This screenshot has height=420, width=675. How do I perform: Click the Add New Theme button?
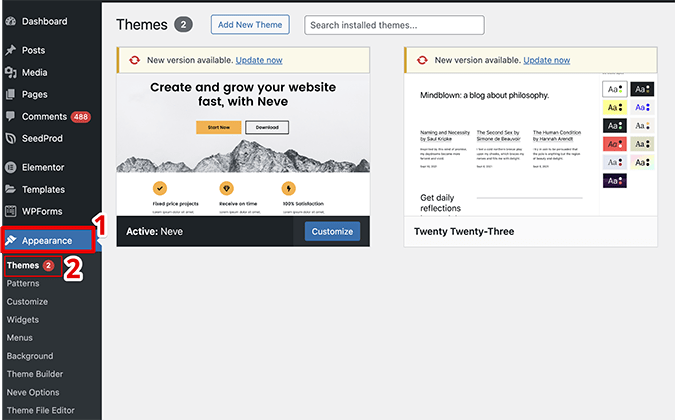(250, 25)
